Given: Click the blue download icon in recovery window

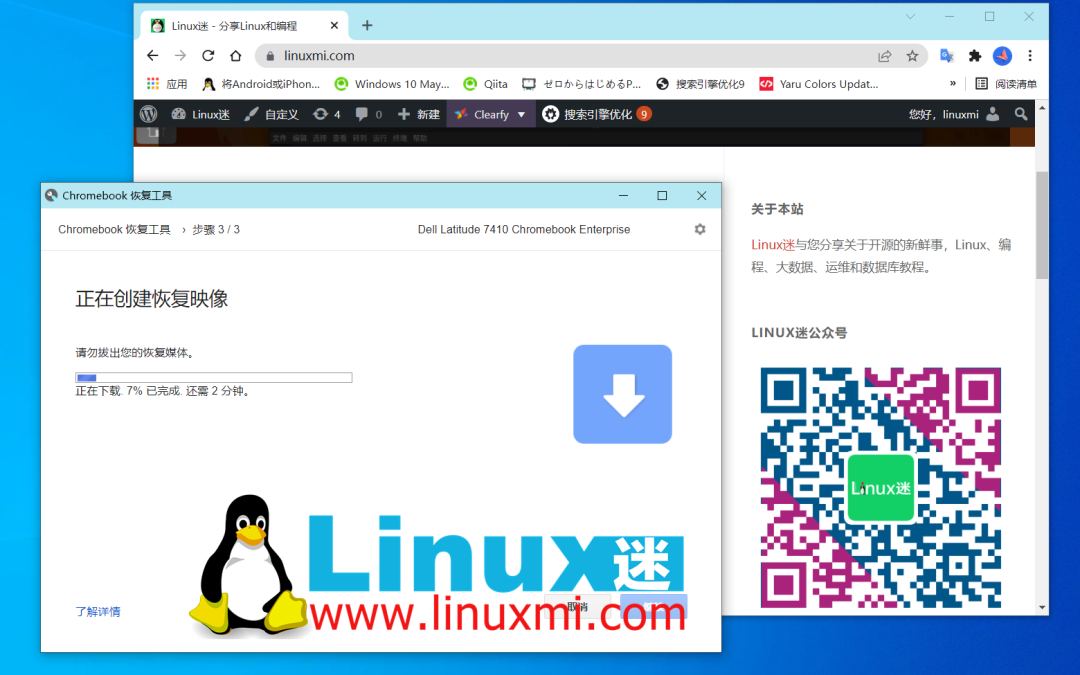Looking at the screenshot, I should (622, 394).
